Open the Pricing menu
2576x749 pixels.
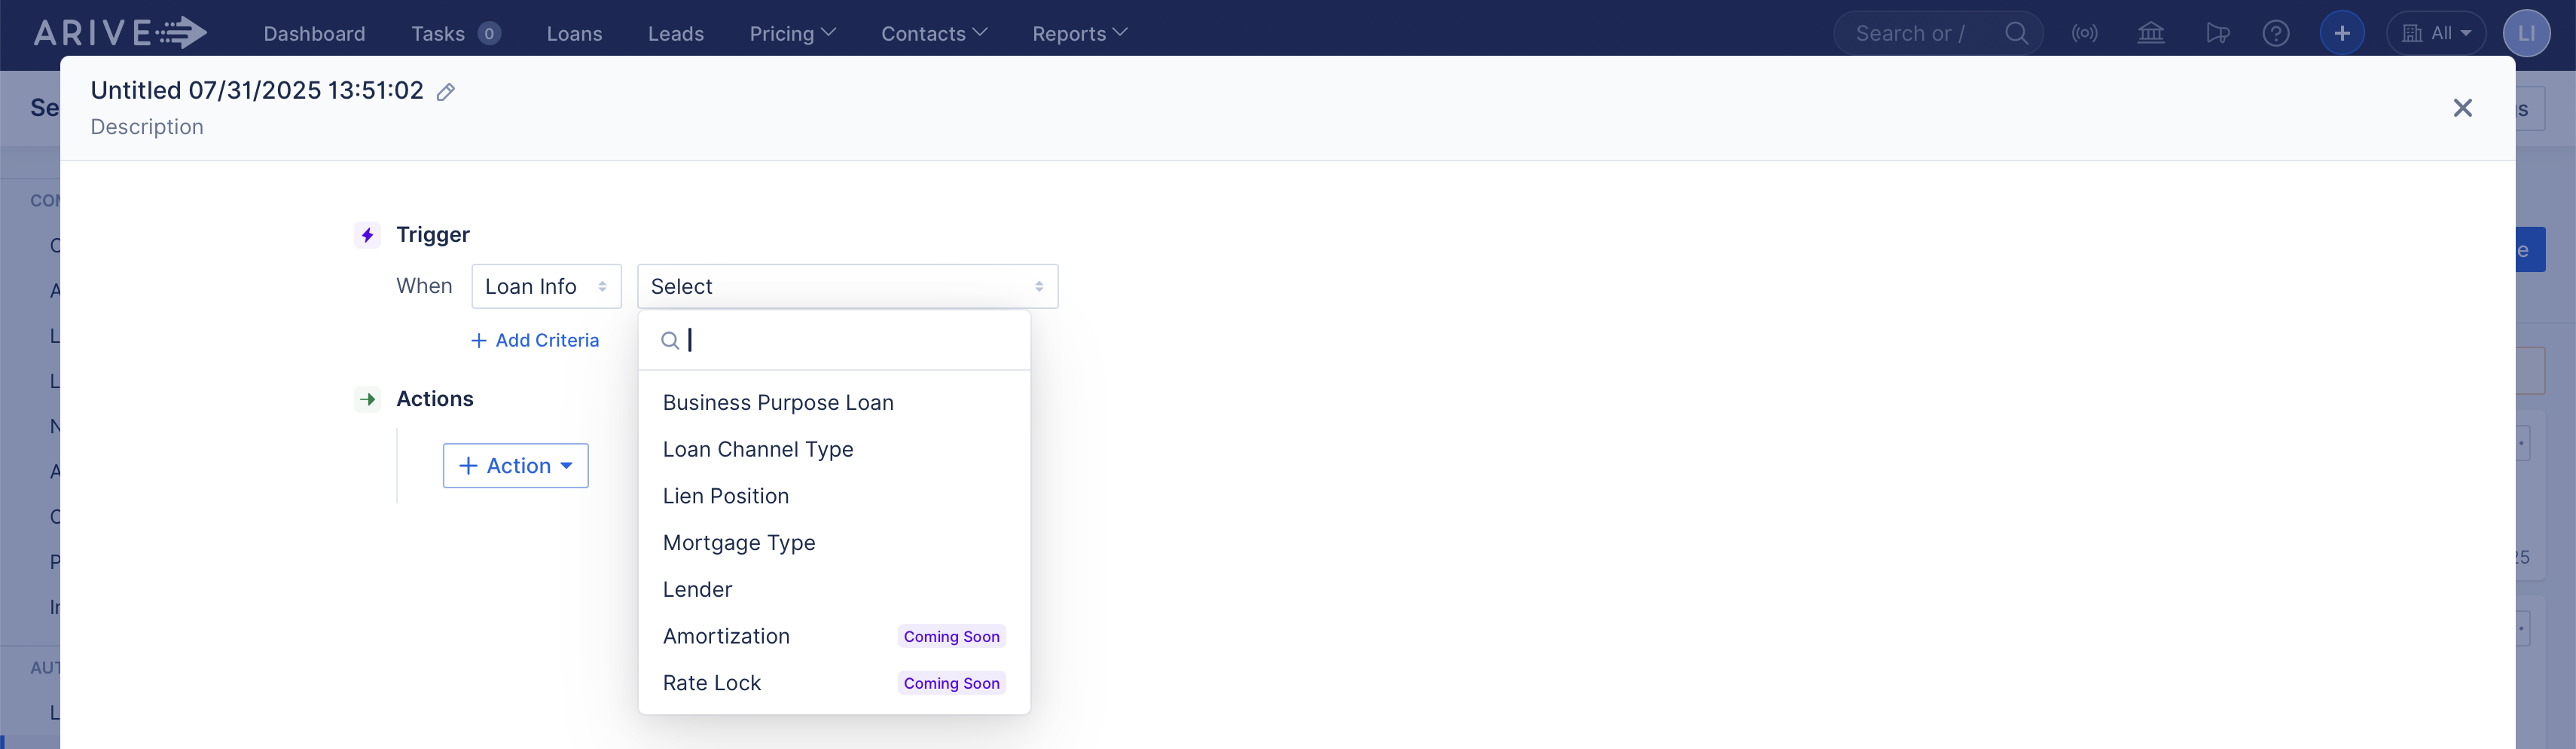[792, 33]
